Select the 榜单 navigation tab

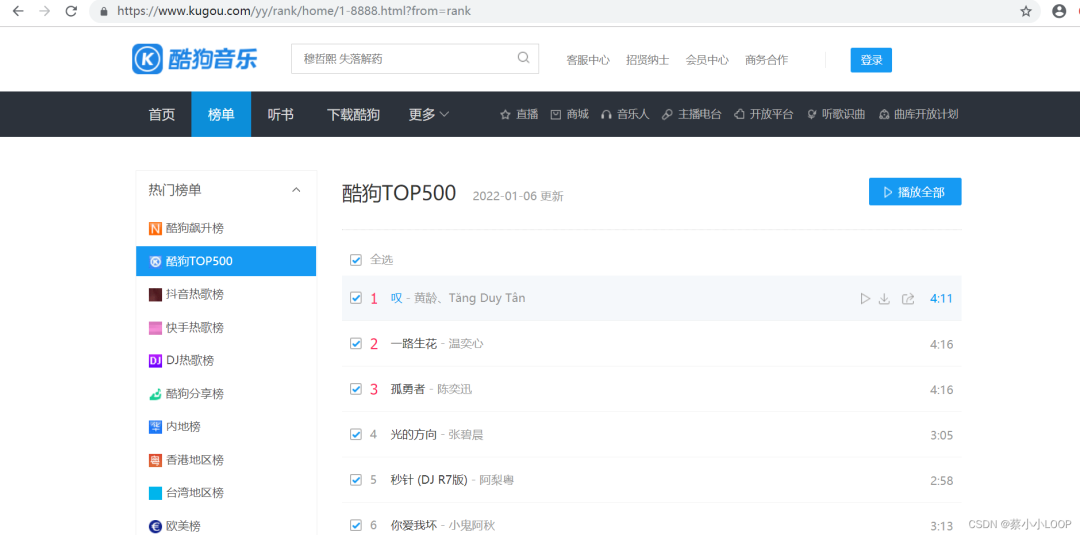tap(221, 114)
